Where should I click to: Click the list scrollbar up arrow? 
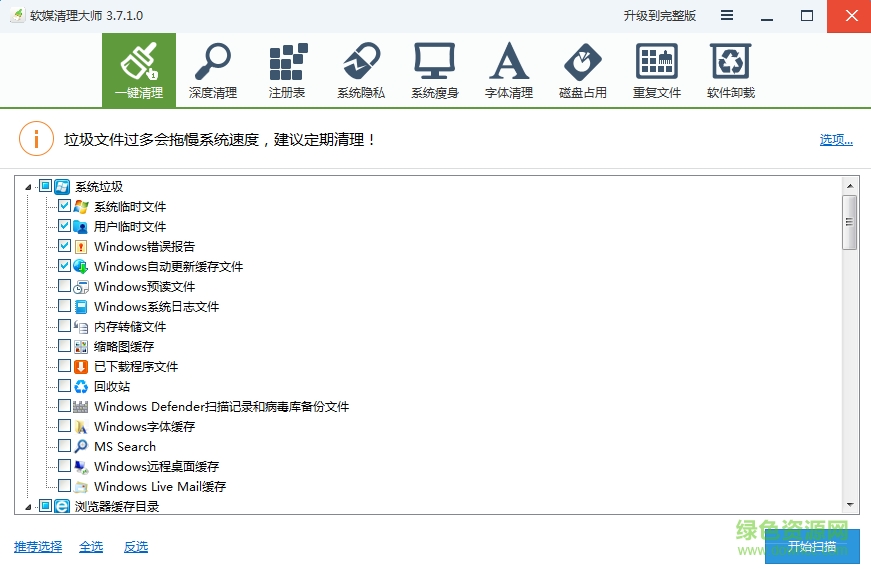pos(850,186)
